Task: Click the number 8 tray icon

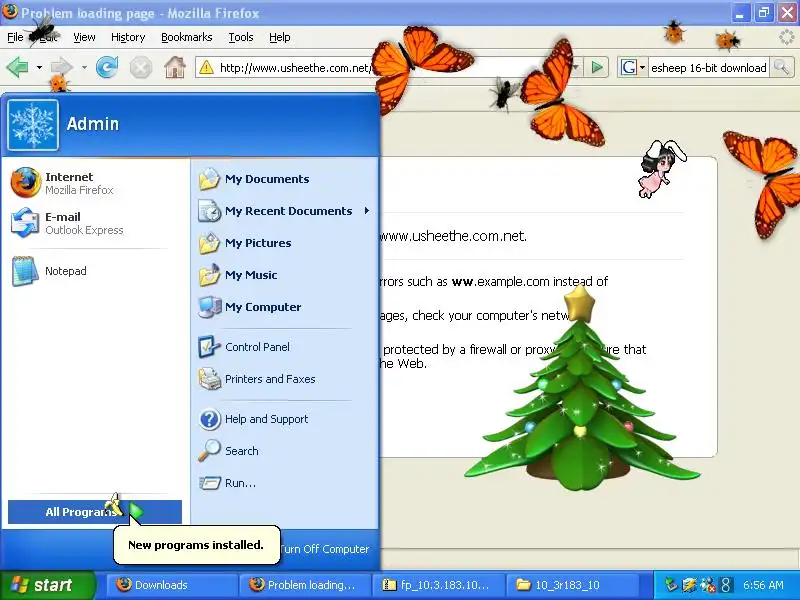Action: (725, 585)
